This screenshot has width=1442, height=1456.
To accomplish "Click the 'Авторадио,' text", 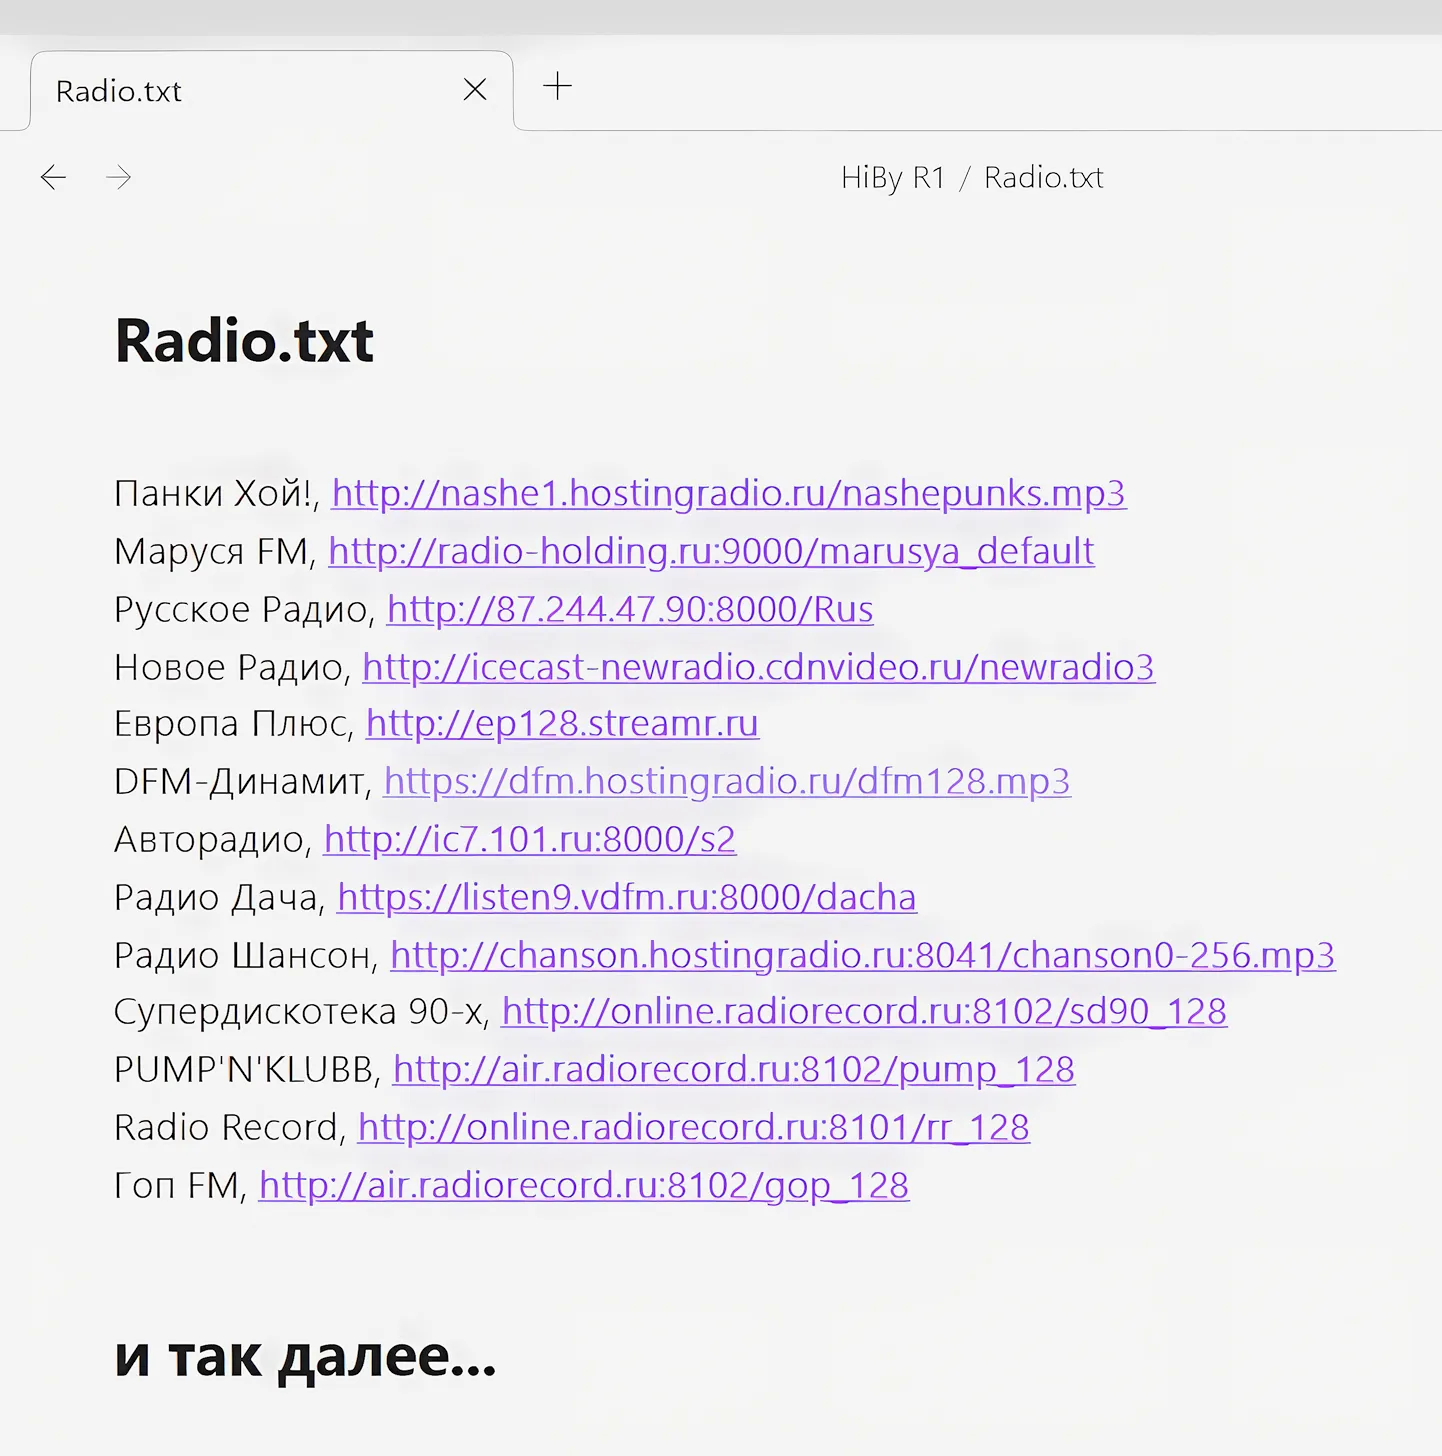I will pos(214,840).
